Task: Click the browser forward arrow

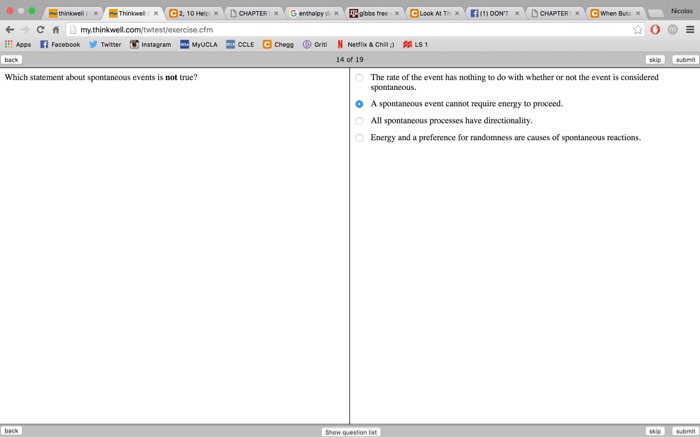Action: point(25,29)
